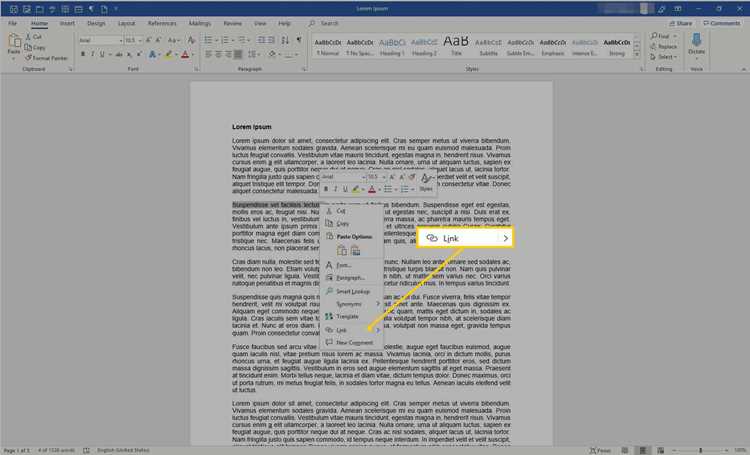Click the ribbon Numbering list icon
The height and width of the screenshot is (455, 750).
coord(226,40)
